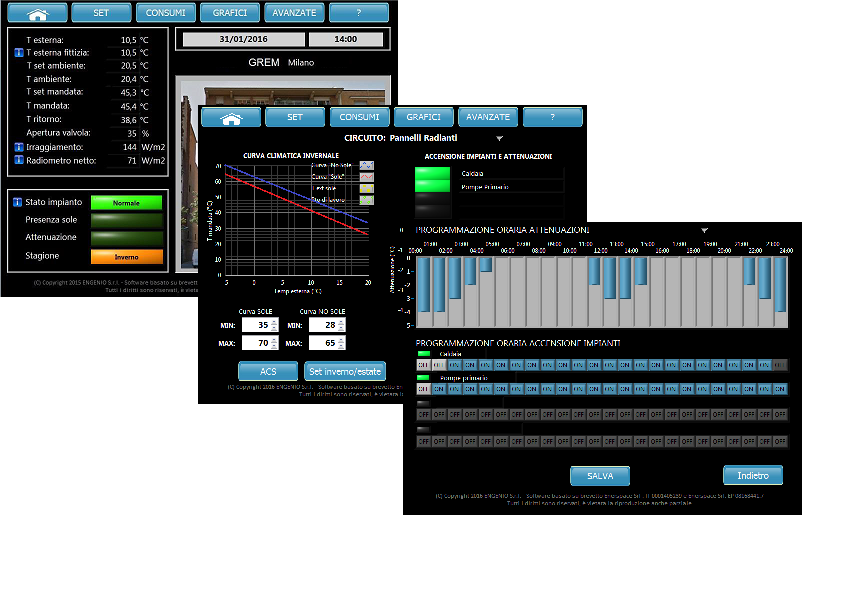Go back with the Indietro button
The height and width of the screenshot is (597, 866).
(x=753, y=476)
